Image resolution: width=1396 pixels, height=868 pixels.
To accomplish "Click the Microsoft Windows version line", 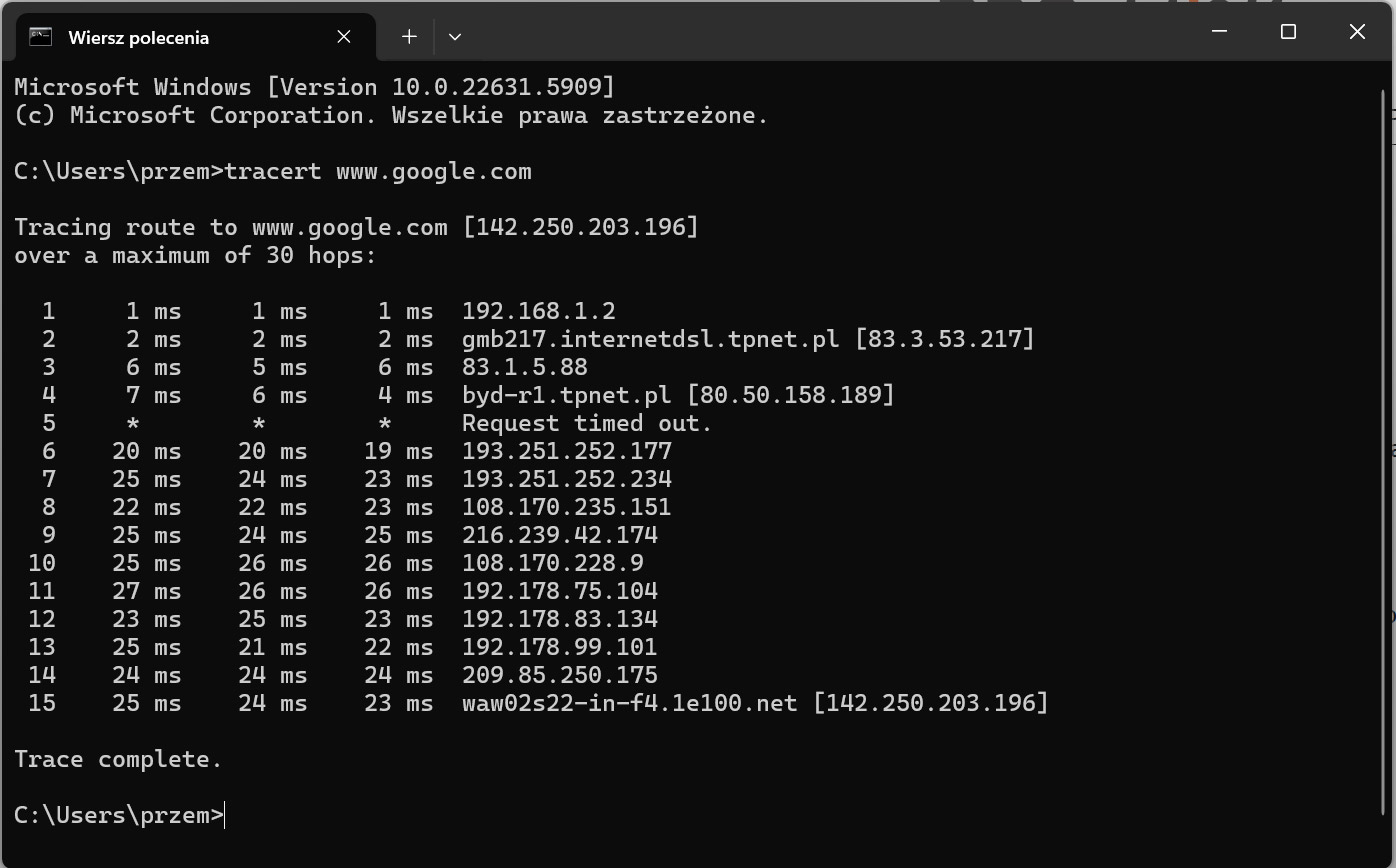I will tap(314, 87).
